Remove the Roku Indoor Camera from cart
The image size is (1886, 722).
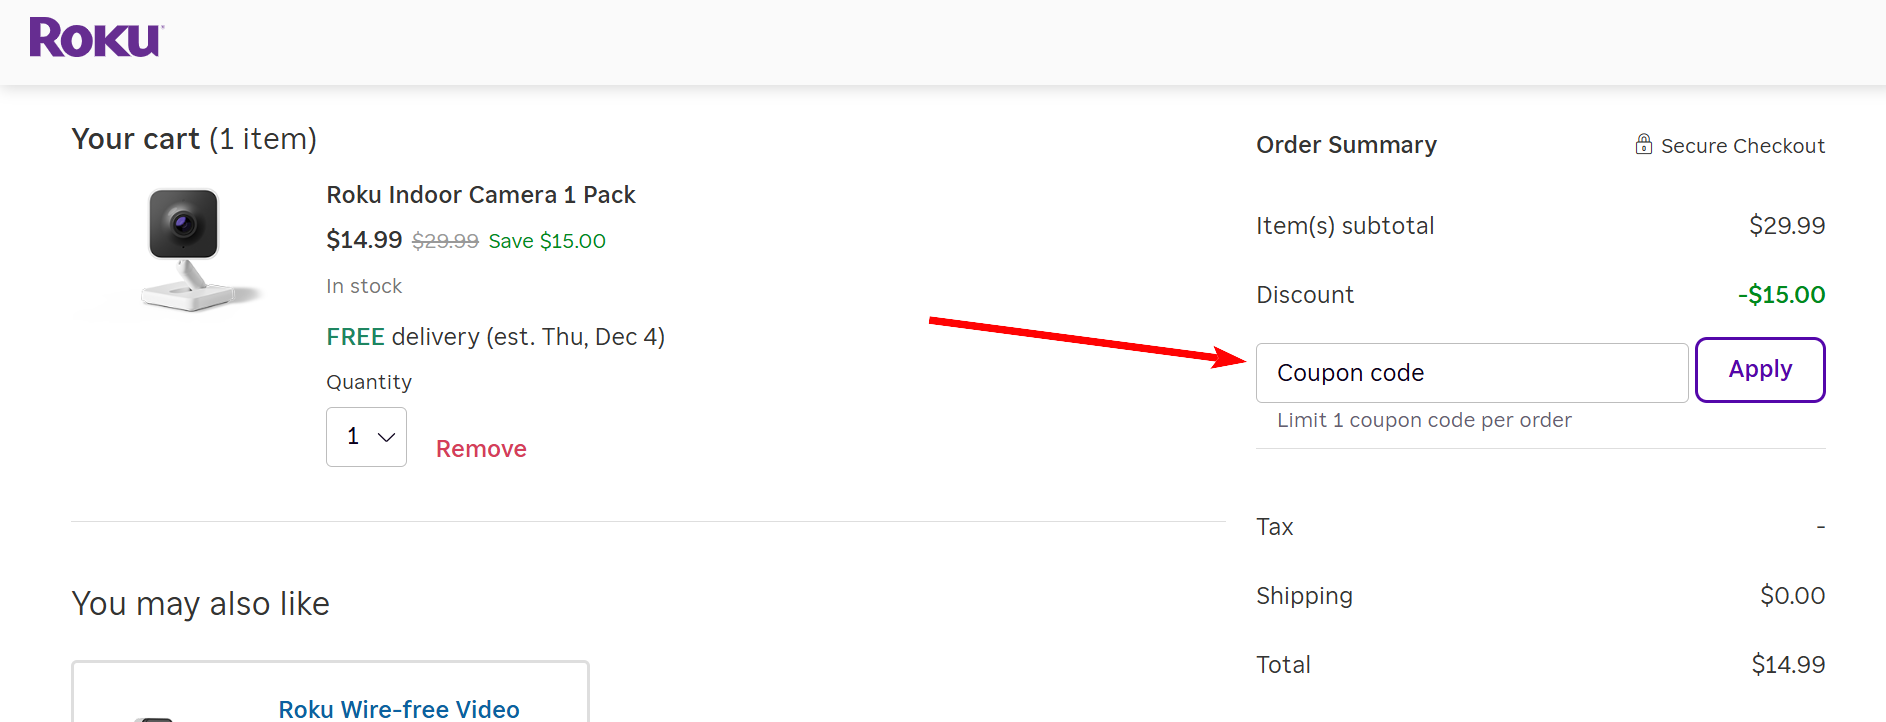(x=481, y=448)
